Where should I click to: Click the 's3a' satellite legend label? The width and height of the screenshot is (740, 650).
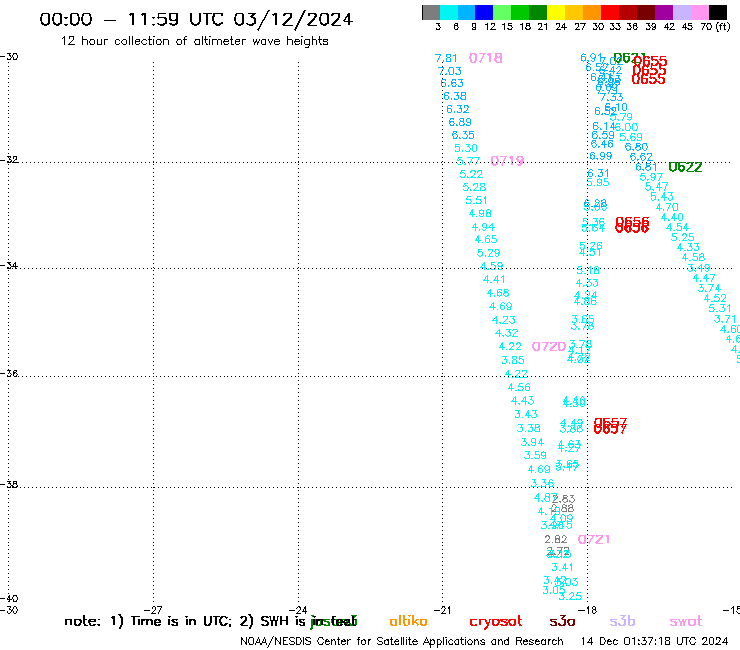click(x=562, y=621)
